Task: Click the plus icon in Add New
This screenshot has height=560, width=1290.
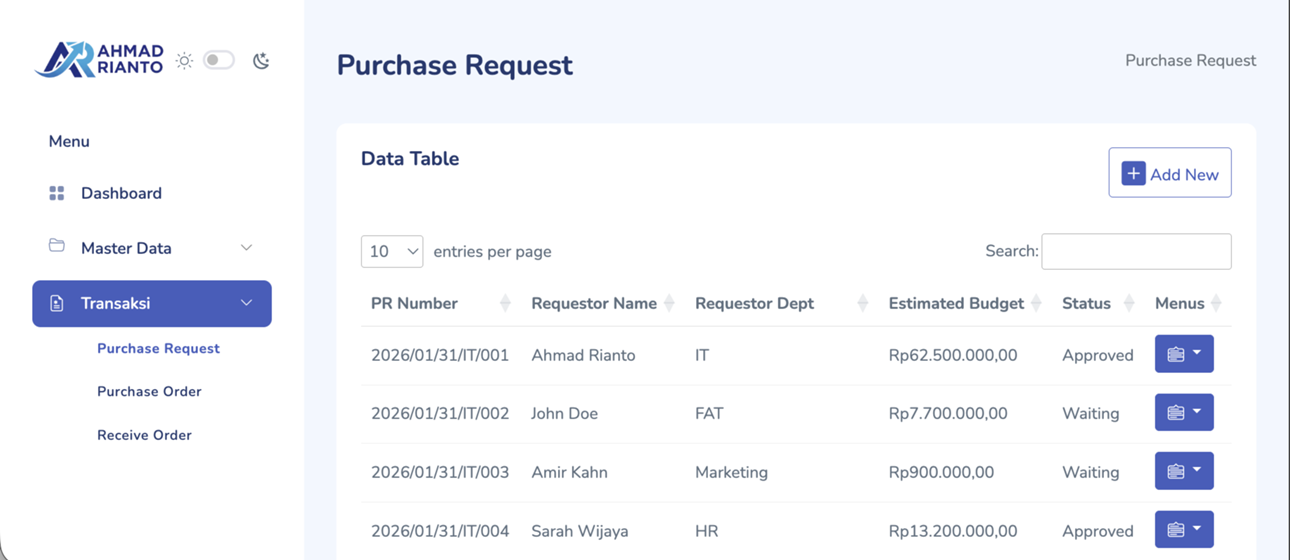Action: pyautogui.click(x=1133, y=174)
